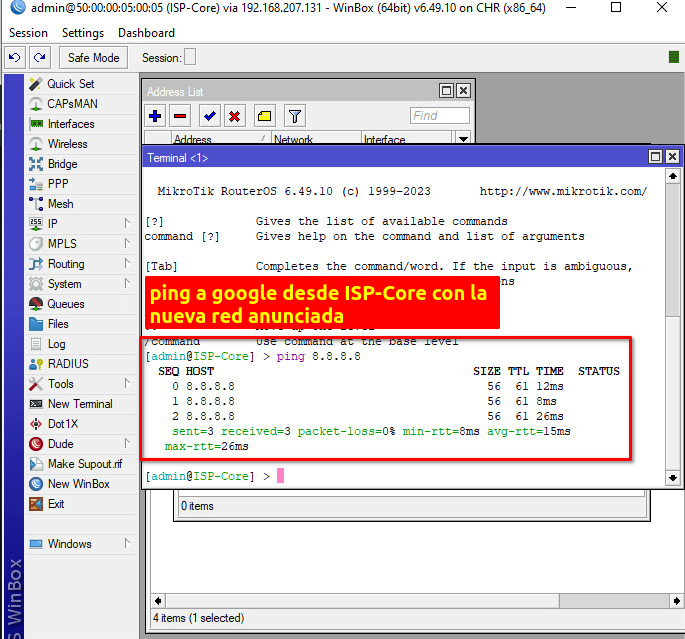Open the column dropdown arrow in Address List
The image size is (685, 639).
click(463, 140)
